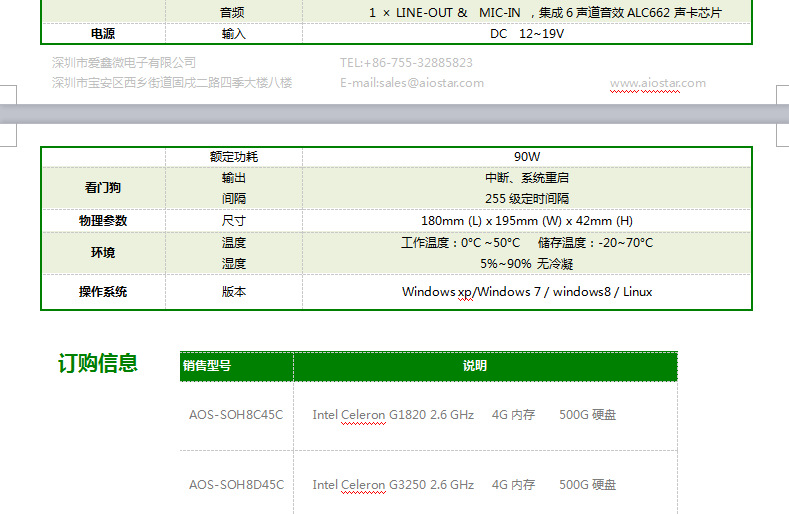Viewport: 789px width, 514px height.
Task: Select the 电源 row header cell
Action: [103, 34]
